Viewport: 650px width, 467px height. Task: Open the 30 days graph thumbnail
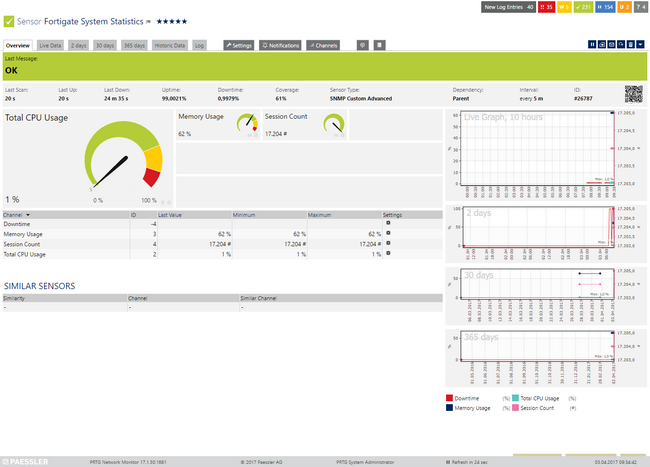point(546,296)
